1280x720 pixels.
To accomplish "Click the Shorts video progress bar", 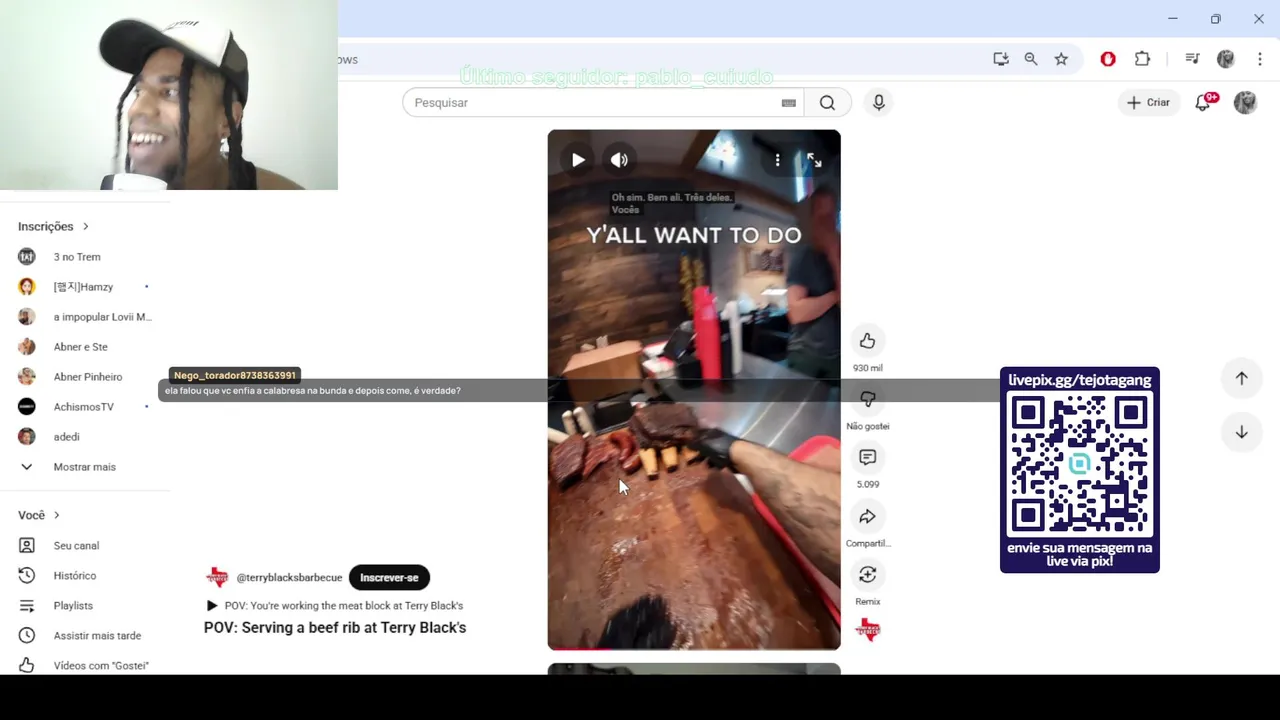I will [694, 648].
